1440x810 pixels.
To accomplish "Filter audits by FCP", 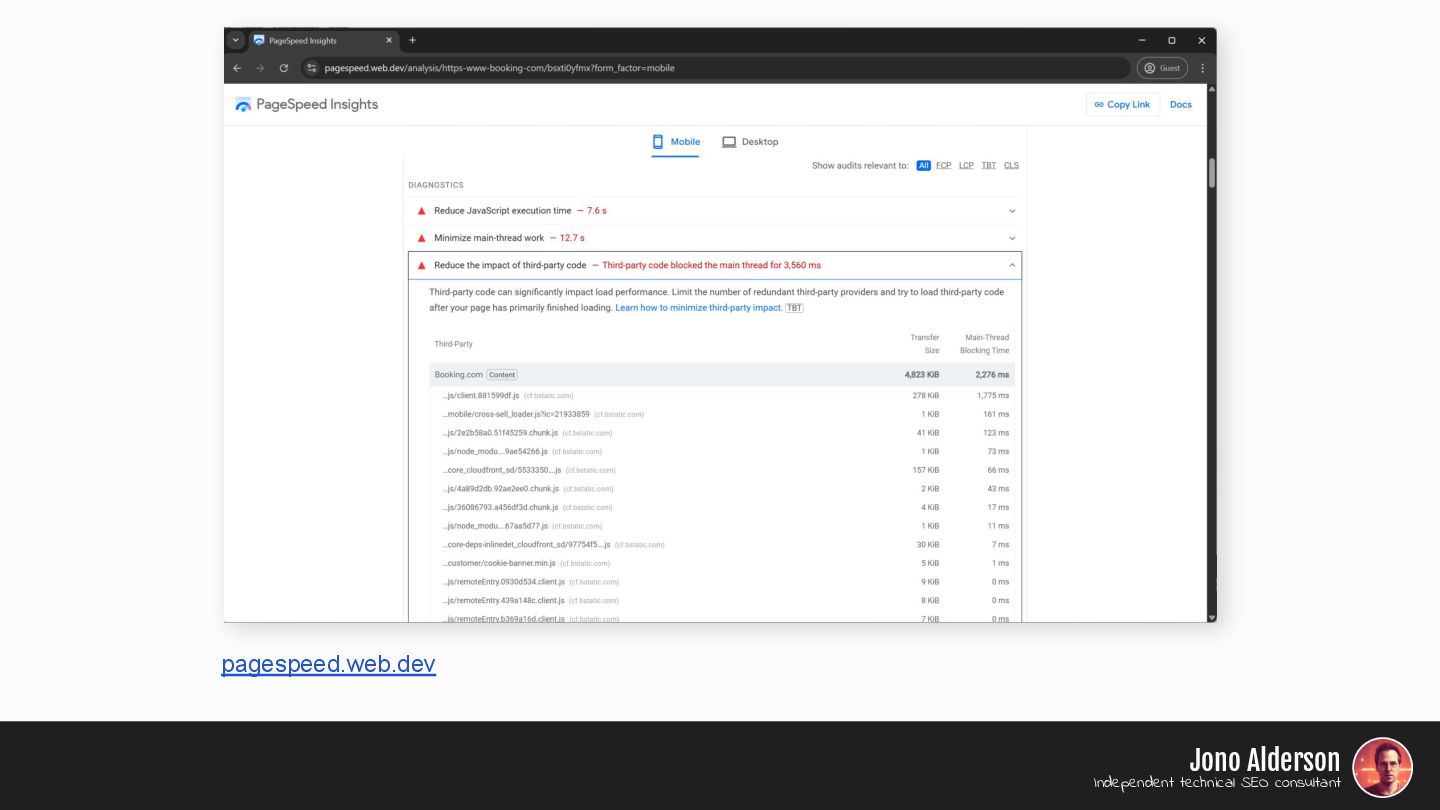I will click(x=944, y=166).
